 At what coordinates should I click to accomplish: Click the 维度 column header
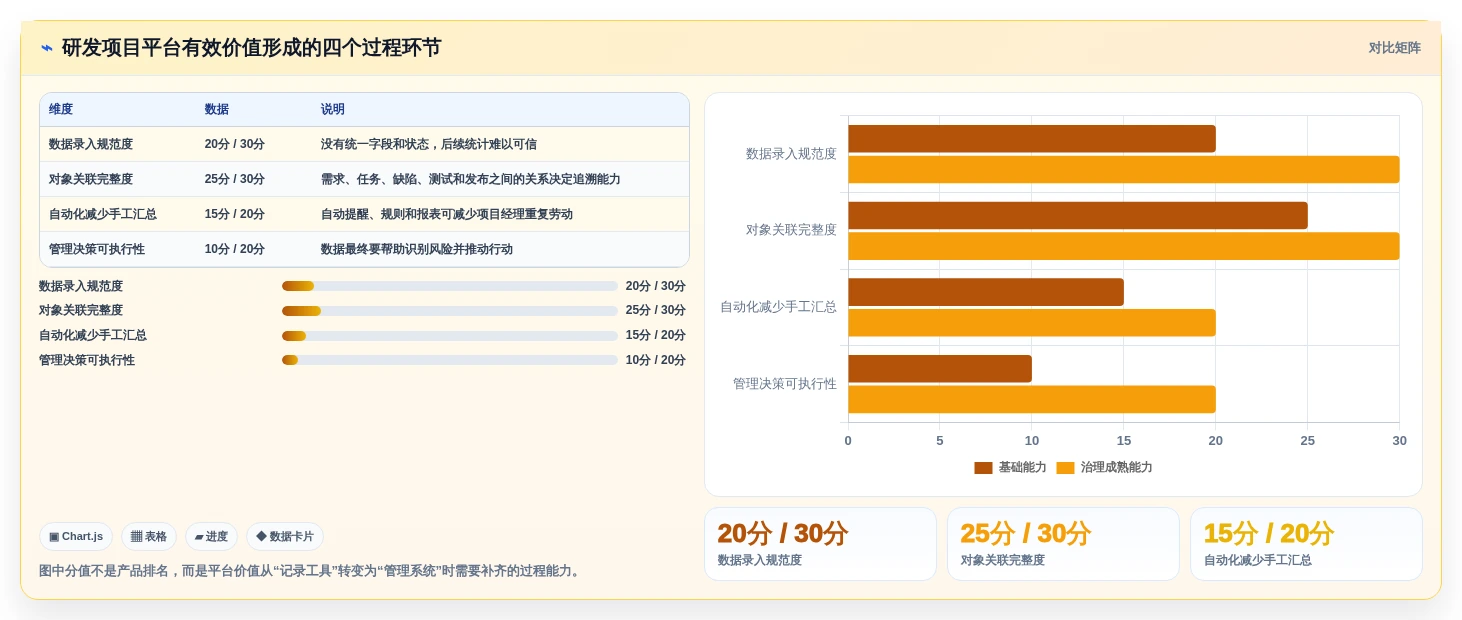click(x=61, y=110)
